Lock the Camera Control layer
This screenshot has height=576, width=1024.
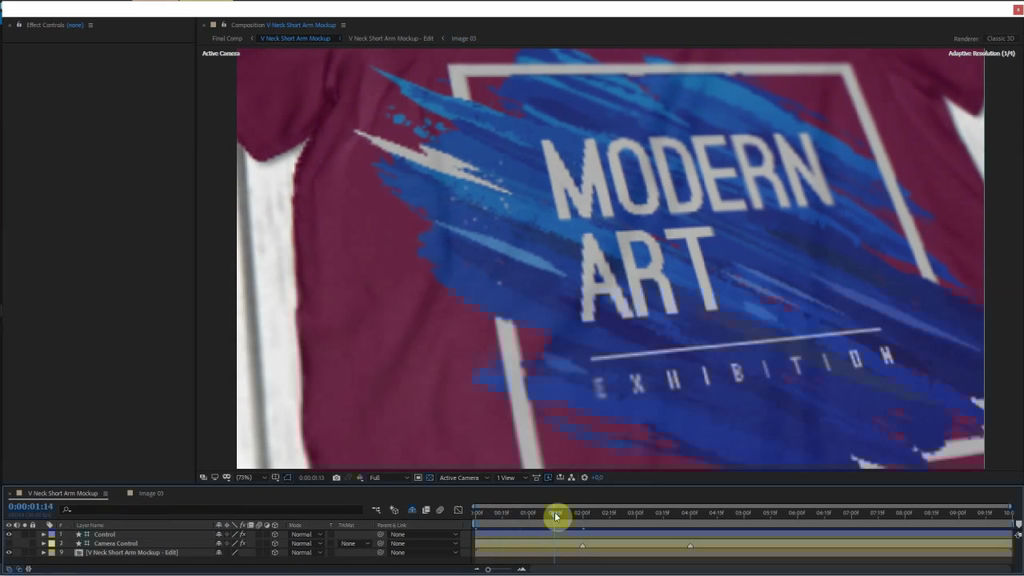click(31, 543)
